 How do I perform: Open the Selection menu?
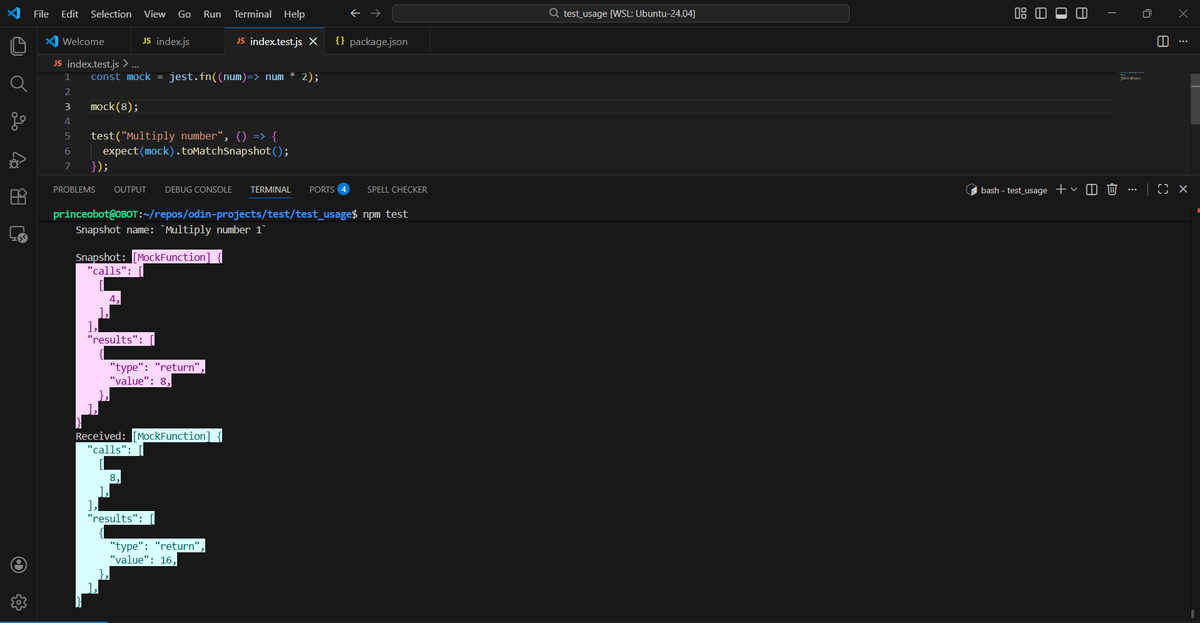point(111,14)
